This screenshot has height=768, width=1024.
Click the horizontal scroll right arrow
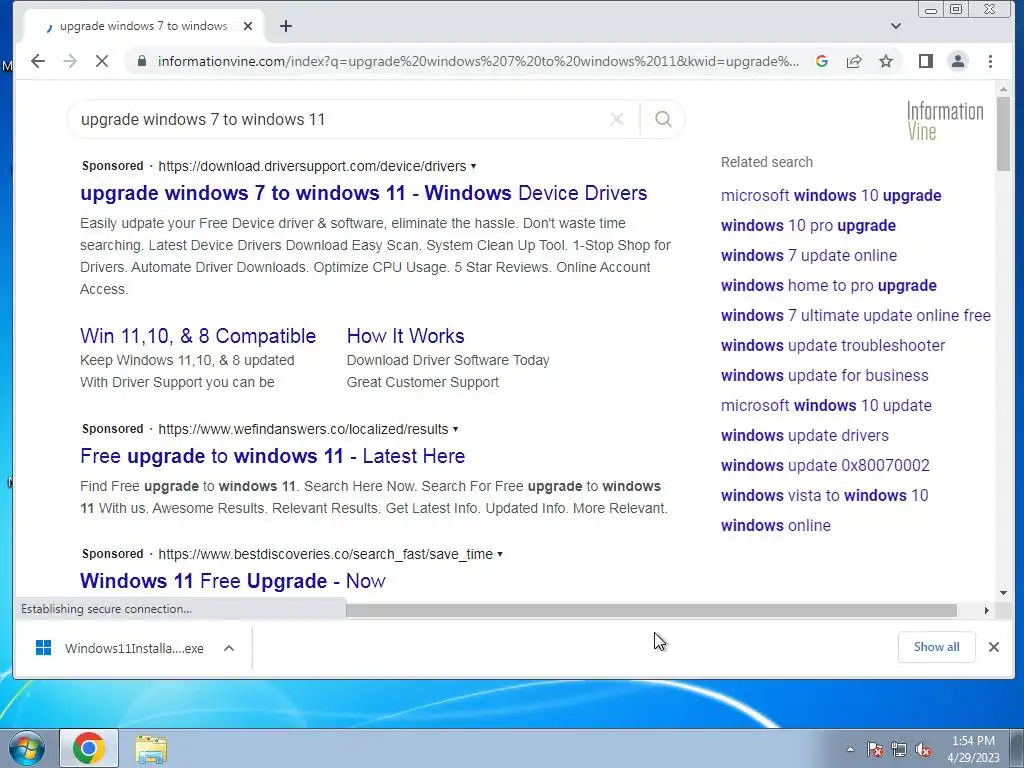pyautogui.click(x=986, y=610)
